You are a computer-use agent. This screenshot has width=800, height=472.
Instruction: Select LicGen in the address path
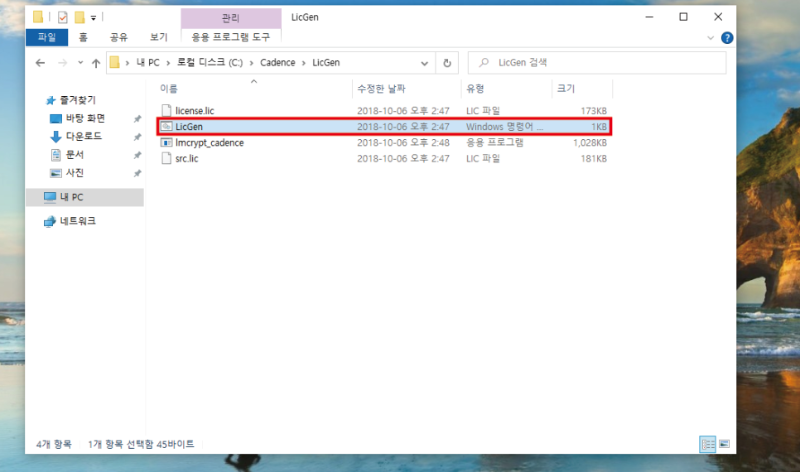point(326,63)
